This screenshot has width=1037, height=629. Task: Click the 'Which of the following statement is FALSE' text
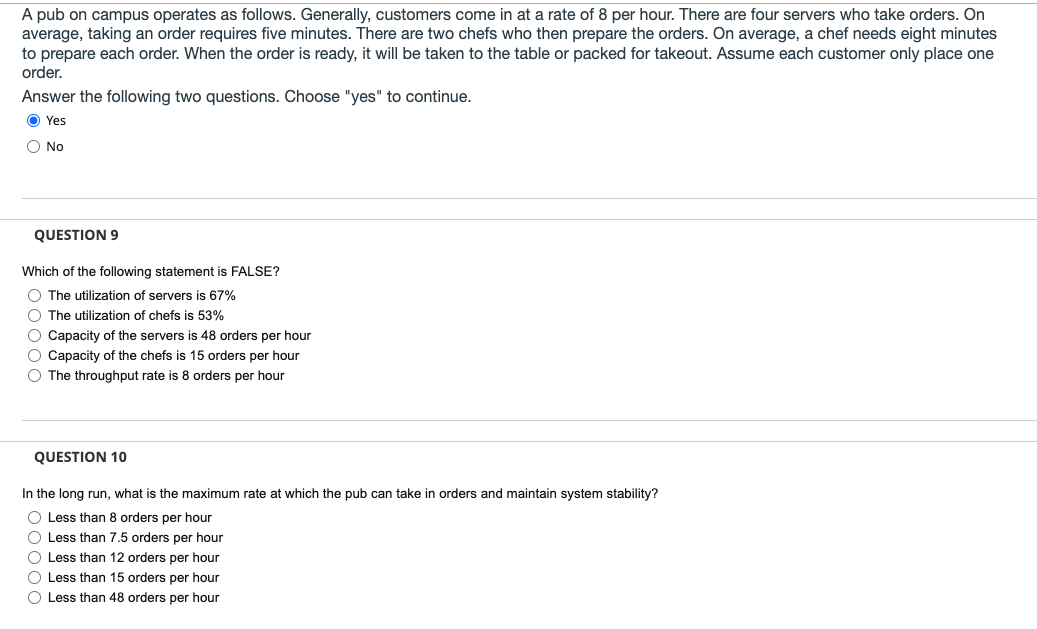tap(151, 272)
